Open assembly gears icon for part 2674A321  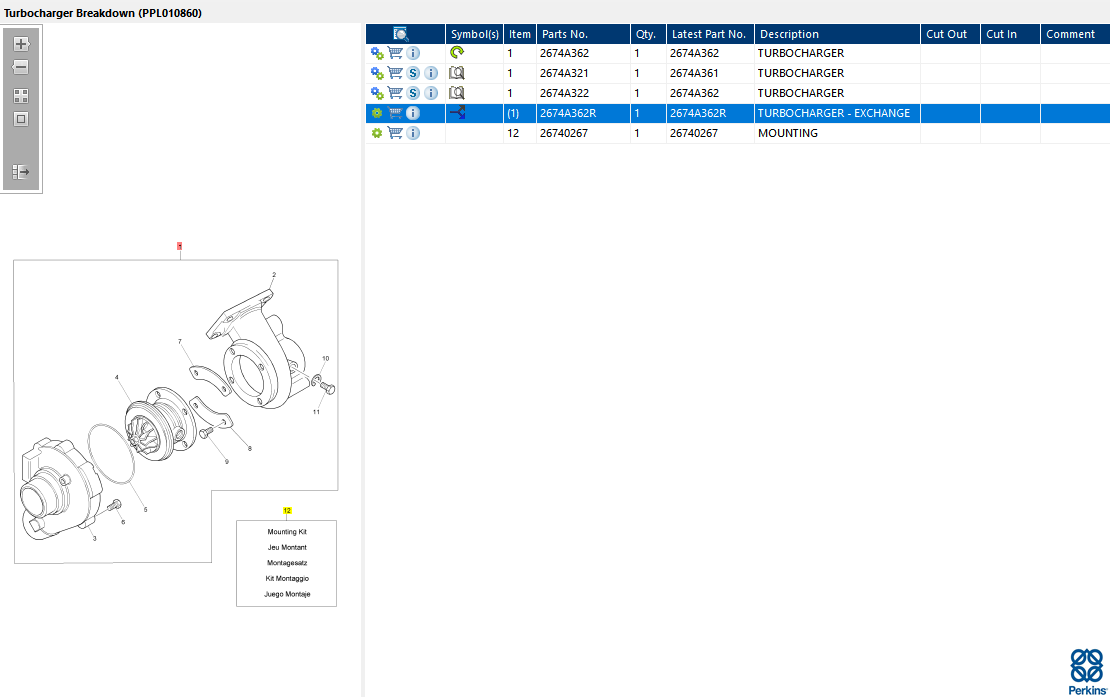pos(377,73)
